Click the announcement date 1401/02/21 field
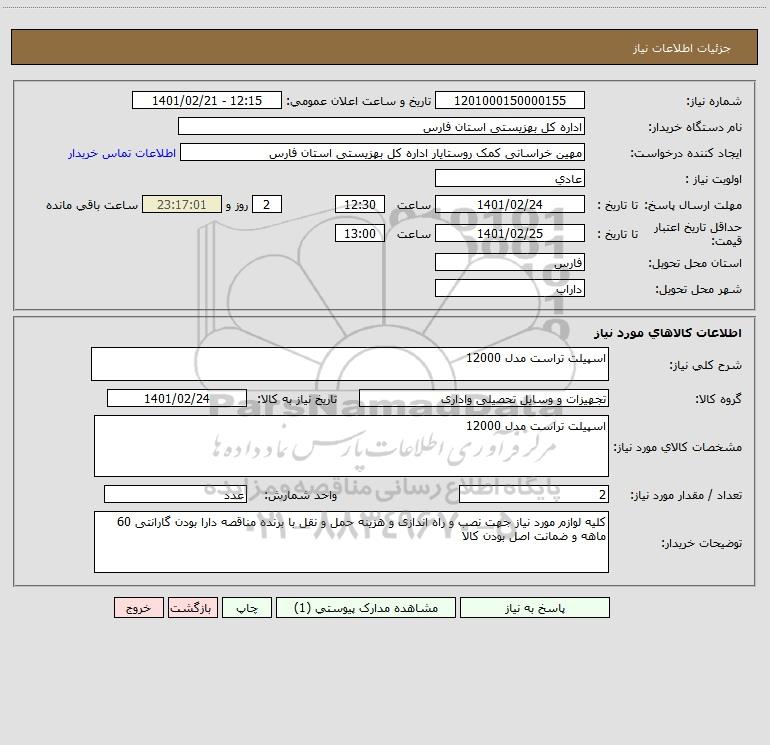 click(x=207, y=100)
